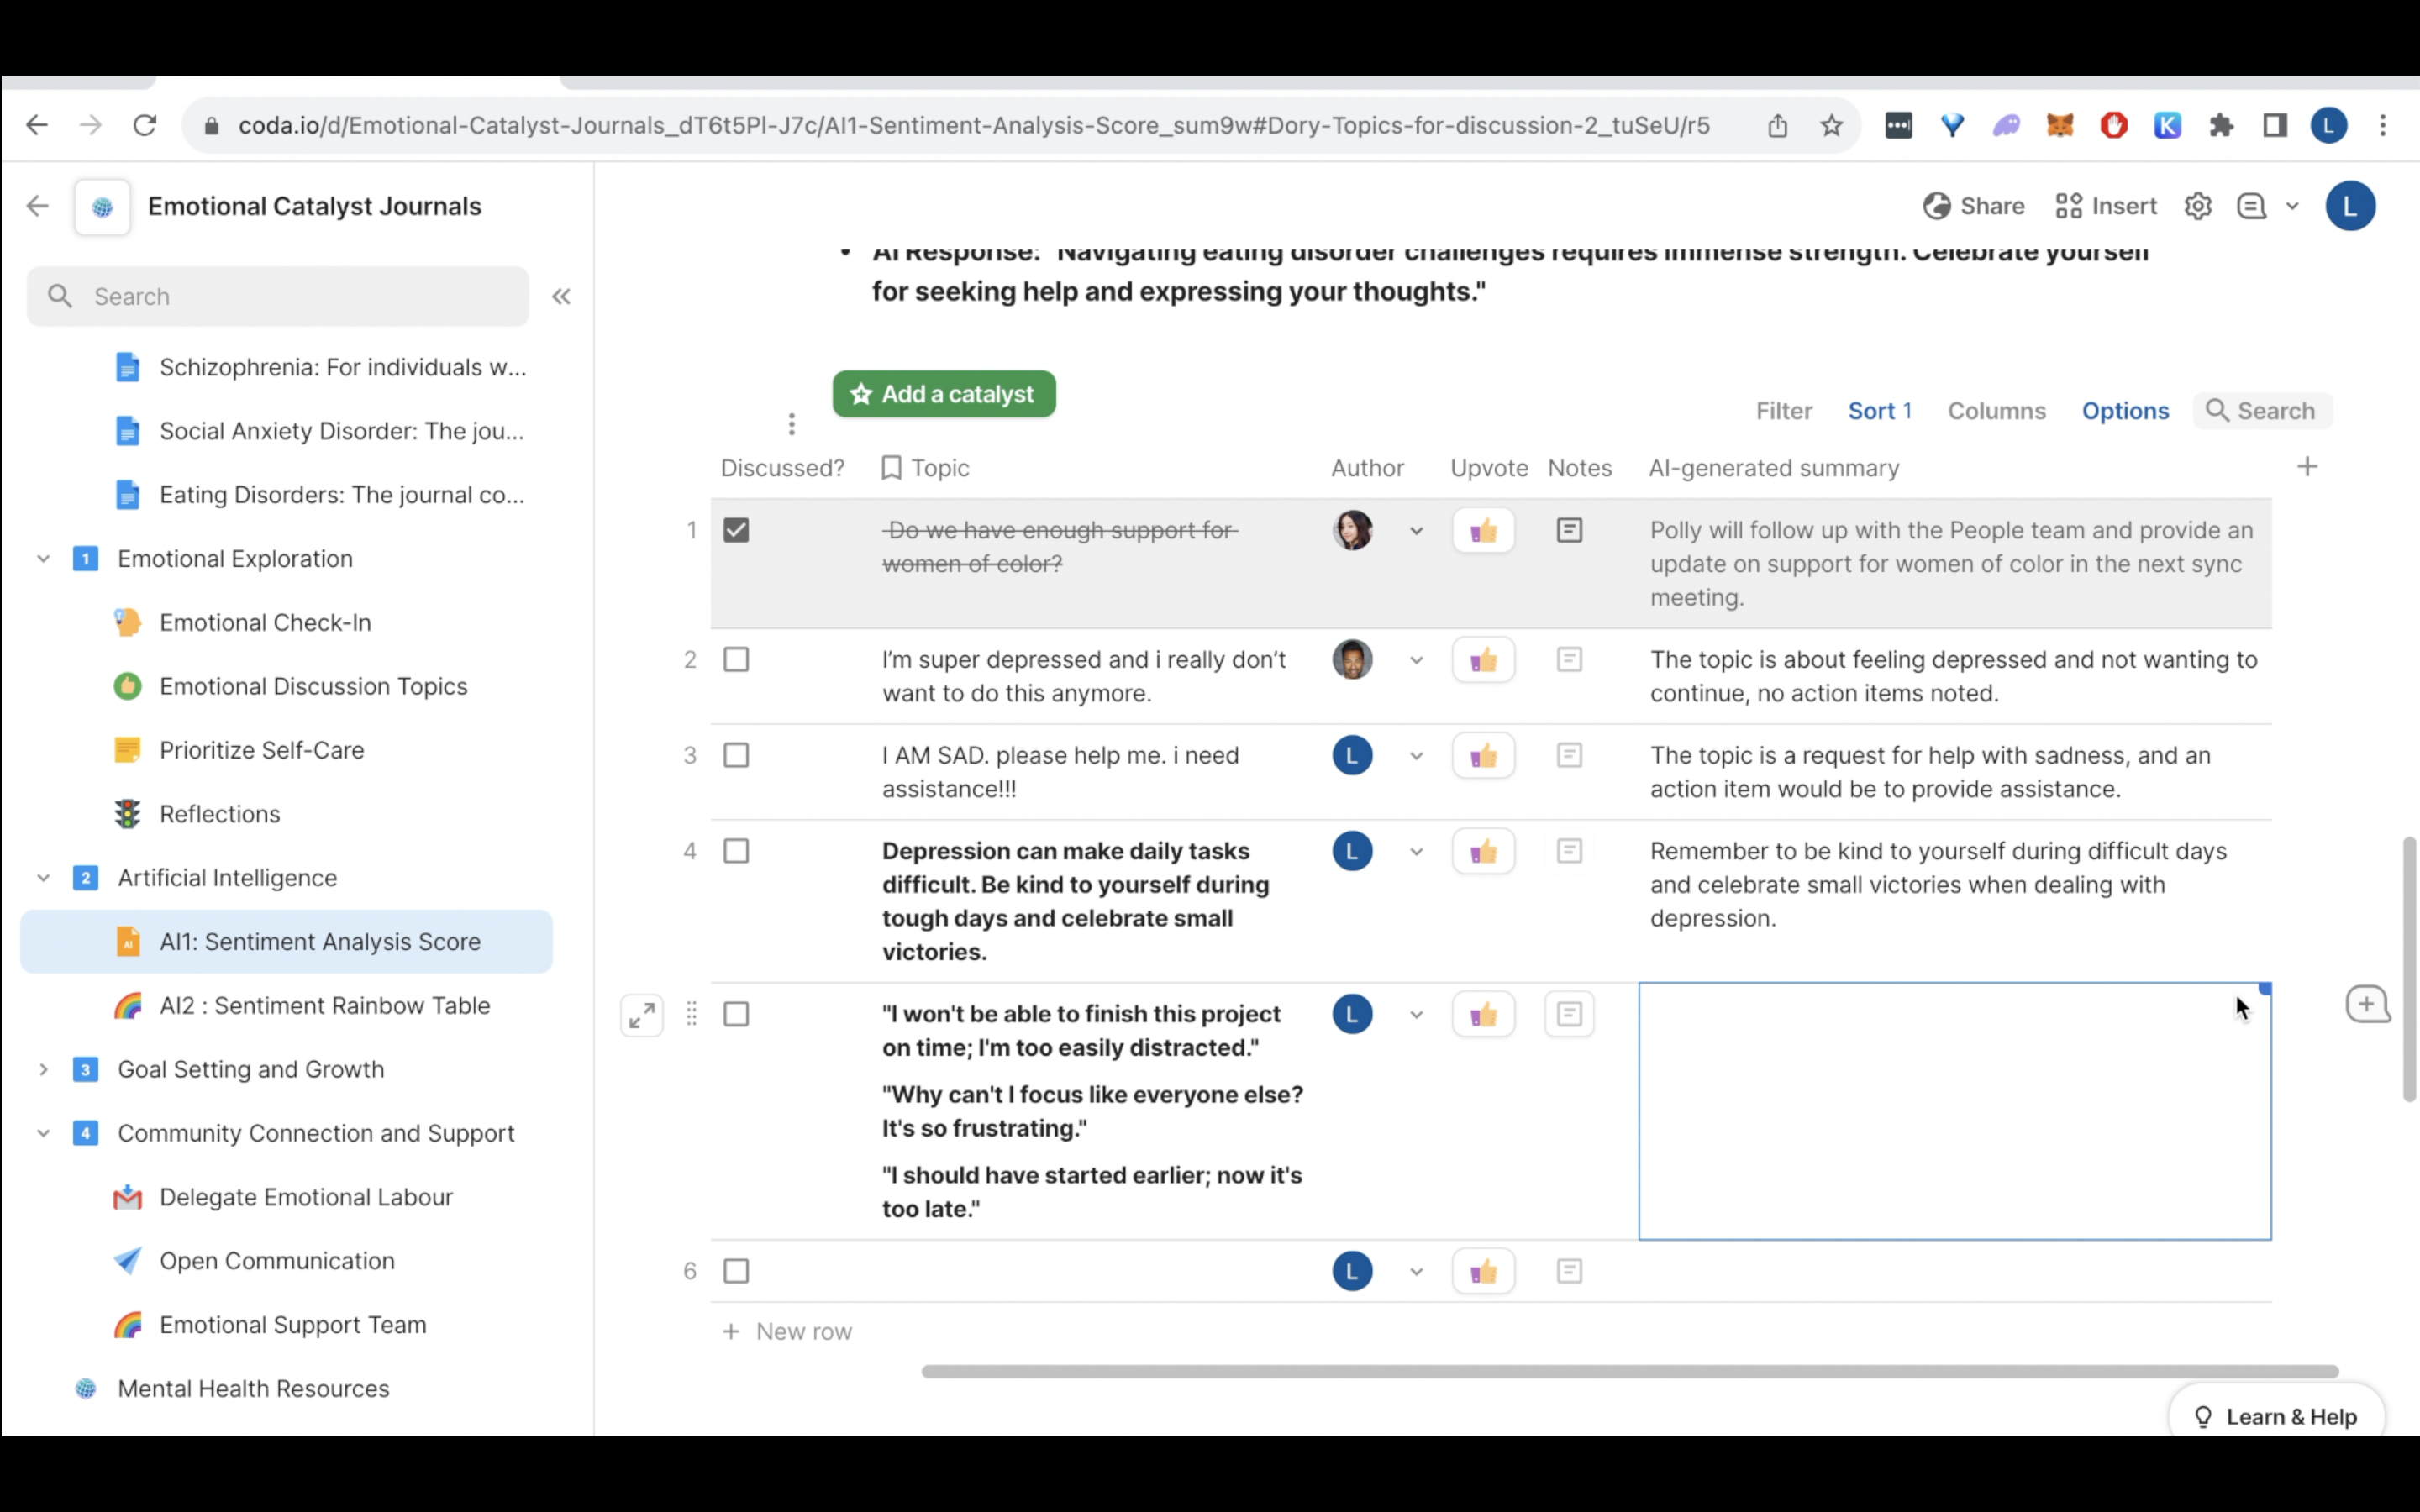The height and width of the screenshot is (1512, 2420).
Task: Add a new column with plus icon
Action: pyautogui.click(x=2307, y=467)
